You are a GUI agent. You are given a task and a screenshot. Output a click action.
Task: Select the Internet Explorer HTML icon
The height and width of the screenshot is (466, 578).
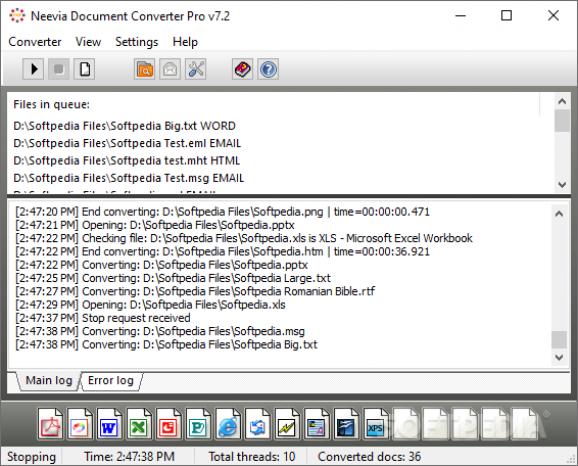[228, 424]
